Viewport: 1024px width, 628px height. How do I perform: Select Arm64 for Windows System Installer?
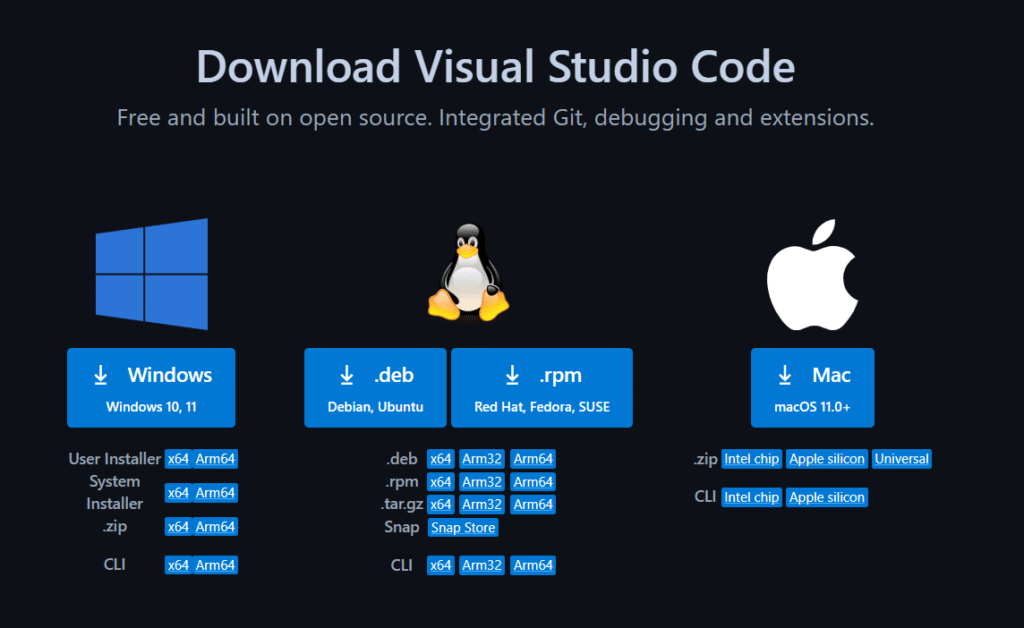coord(215,493)
